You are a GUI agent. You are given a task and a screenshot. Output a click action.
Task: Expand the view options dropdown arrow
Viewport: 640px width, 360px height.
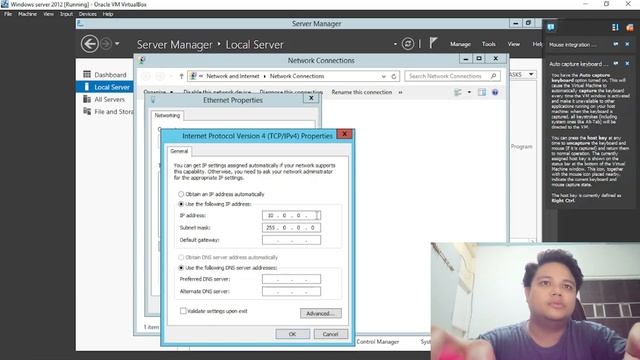[469, 92]
